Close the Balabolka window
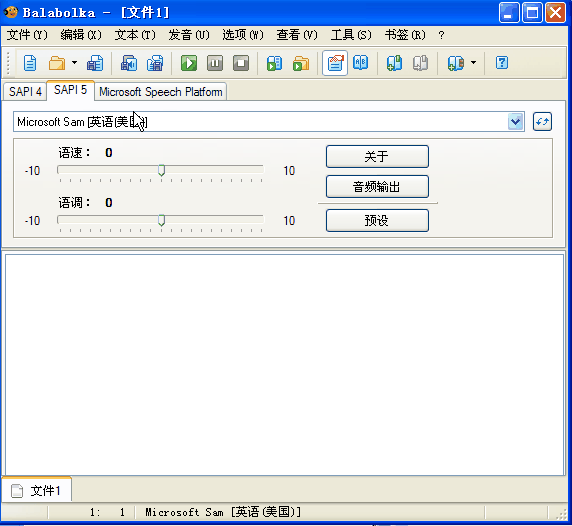The image size is (572, 526). click(555, 13)
